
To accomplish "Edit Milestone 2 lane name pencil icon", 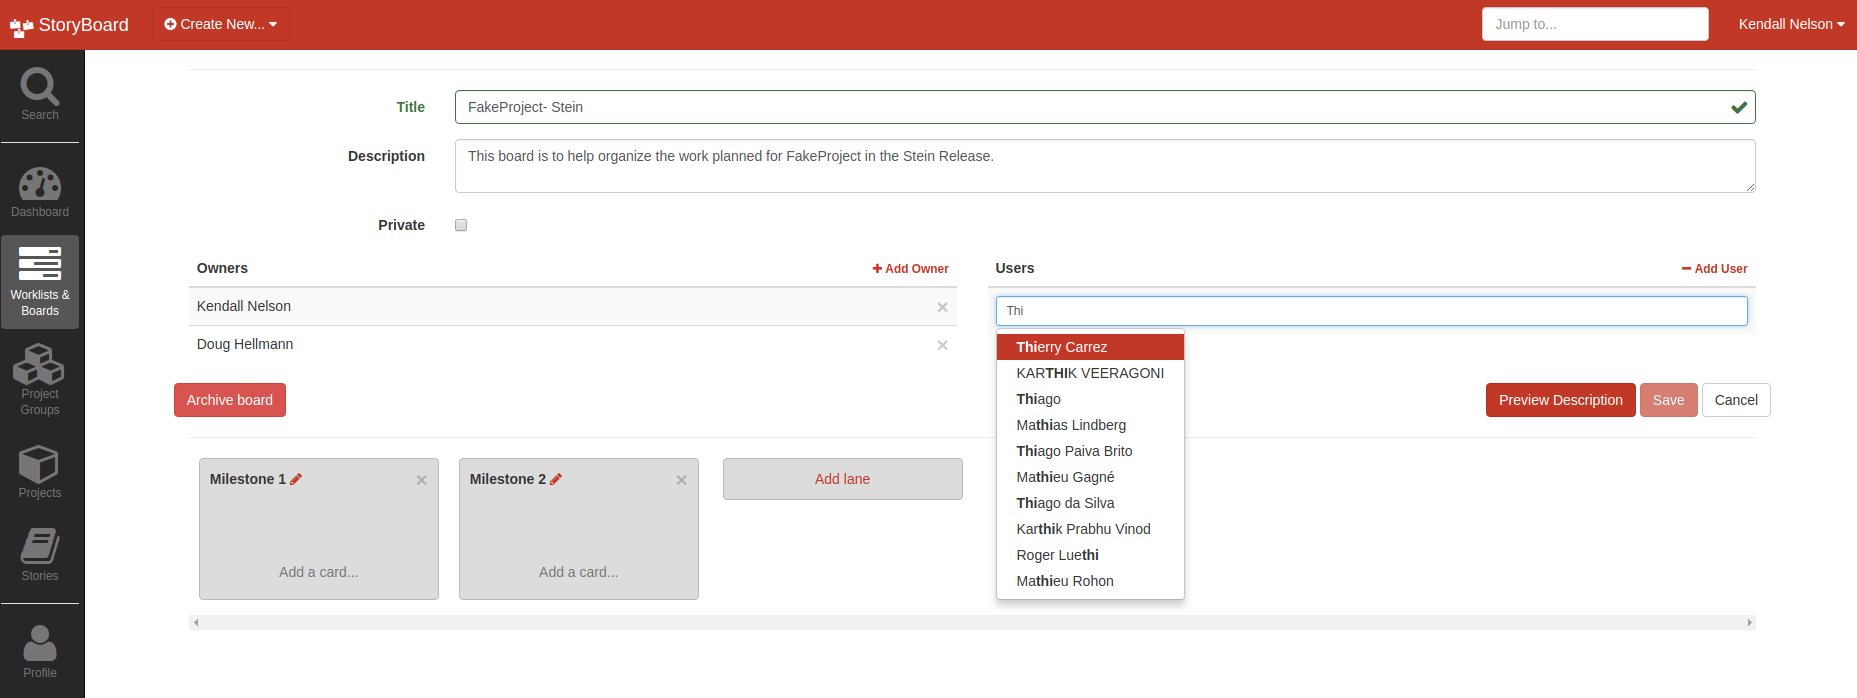I will (x=556, y=479).
